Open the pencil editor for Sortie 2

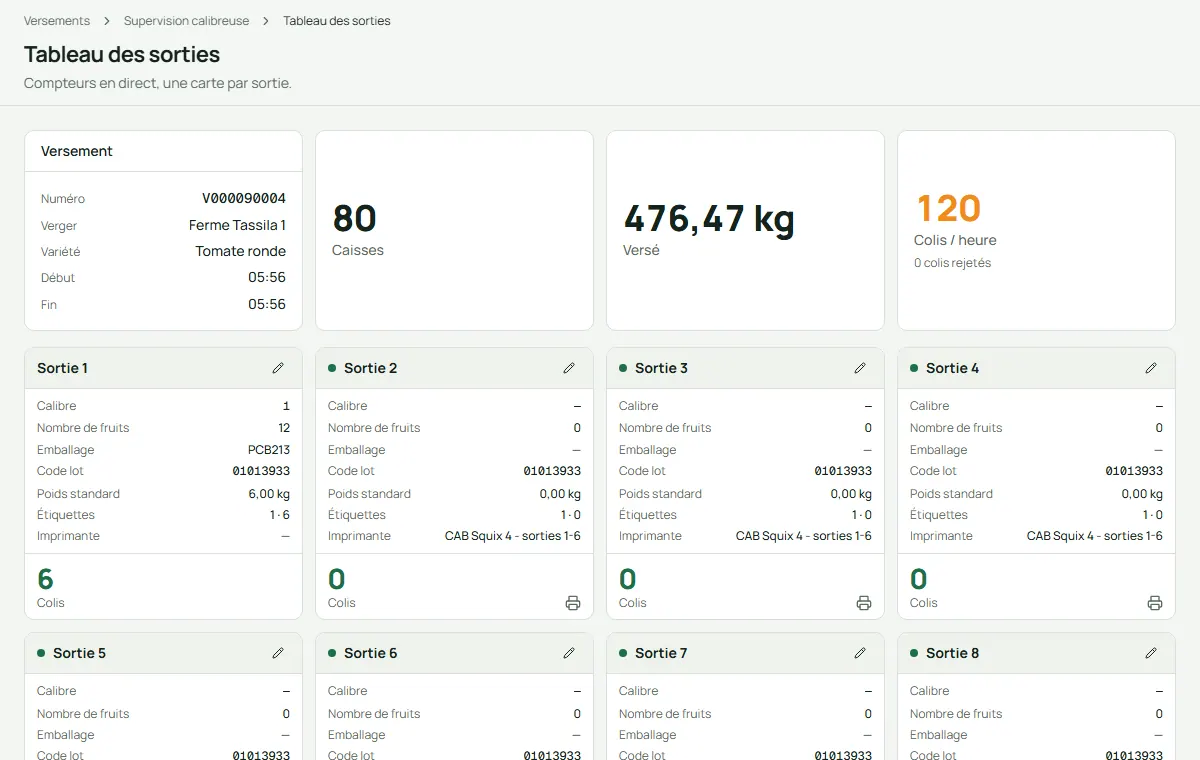[569, 368]
